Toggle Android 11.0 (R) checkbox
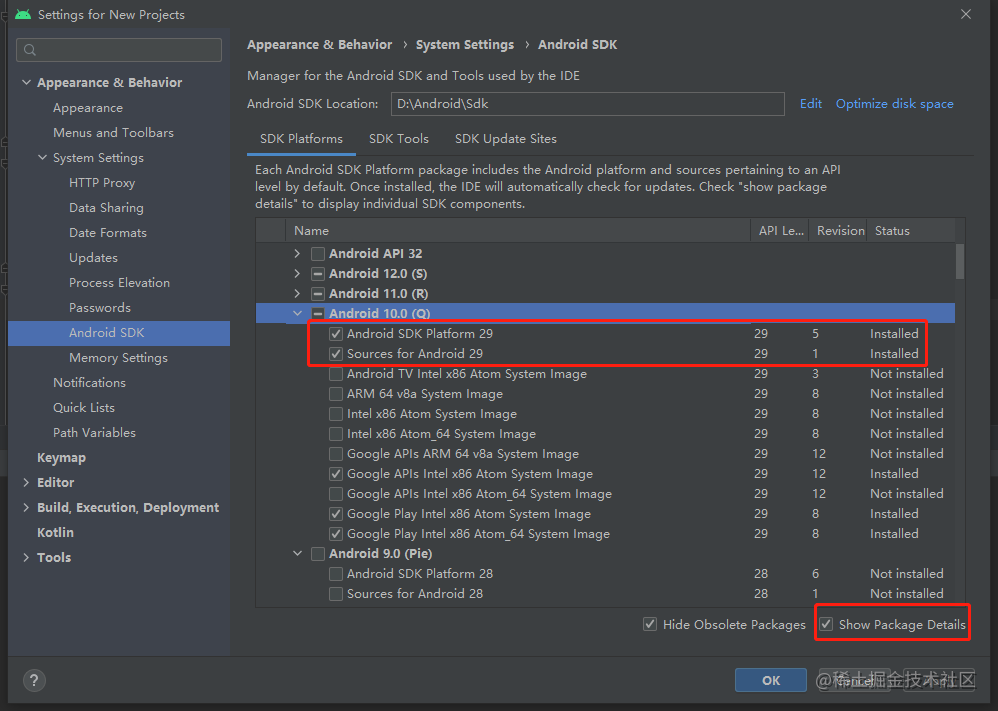The width and height of the screenshot is (998, 711). click(318, 294)
